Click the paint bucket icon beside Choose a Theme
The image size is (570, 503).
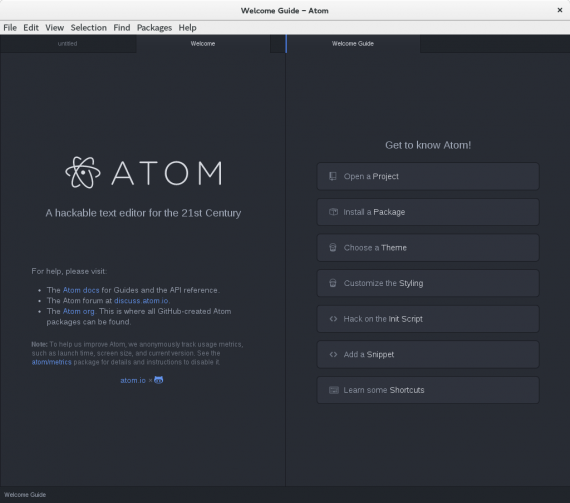pyautogui.click(x=333, y=248)
